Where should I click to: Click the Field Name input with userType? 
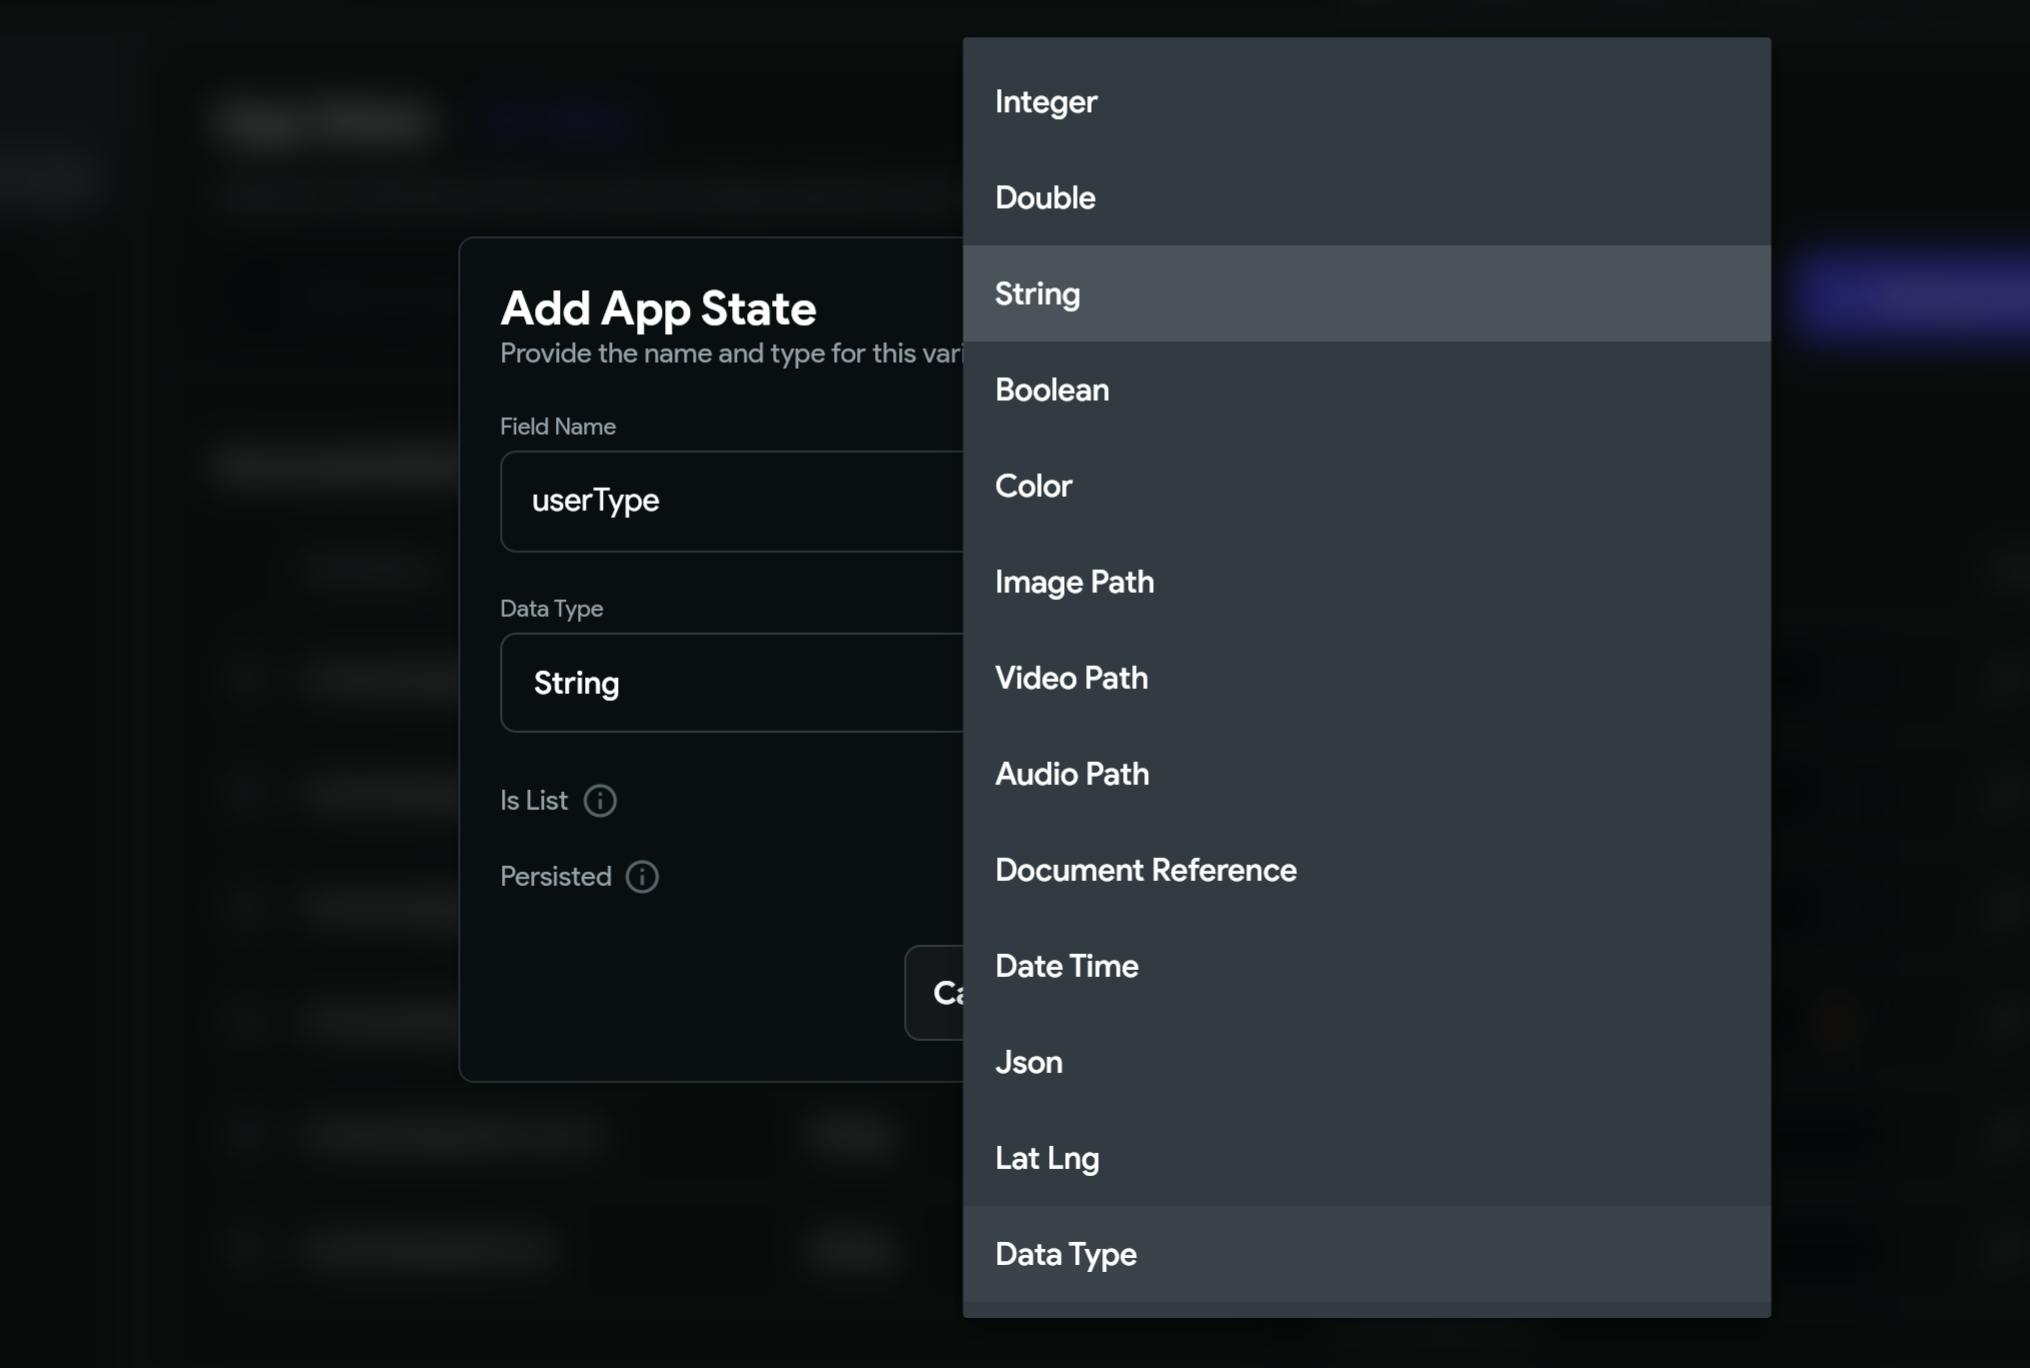[x=731, y=501]
